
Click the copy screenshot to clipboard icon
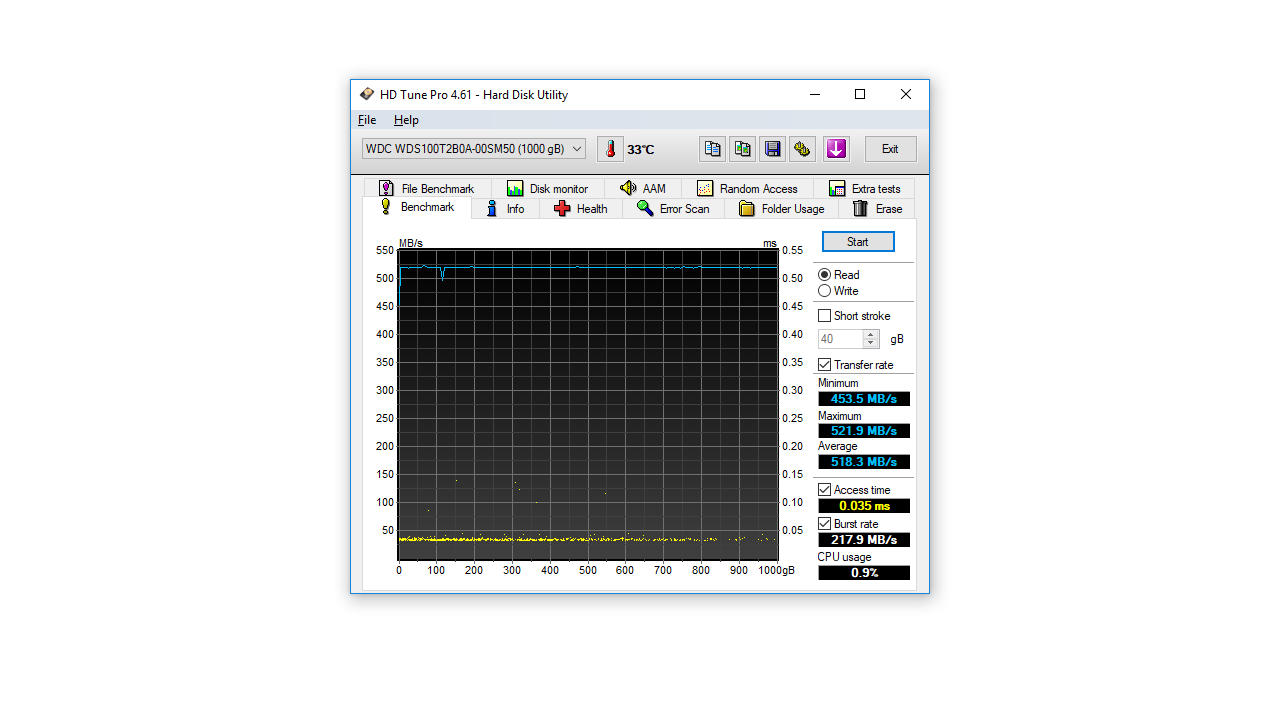(x=742, y=149)
